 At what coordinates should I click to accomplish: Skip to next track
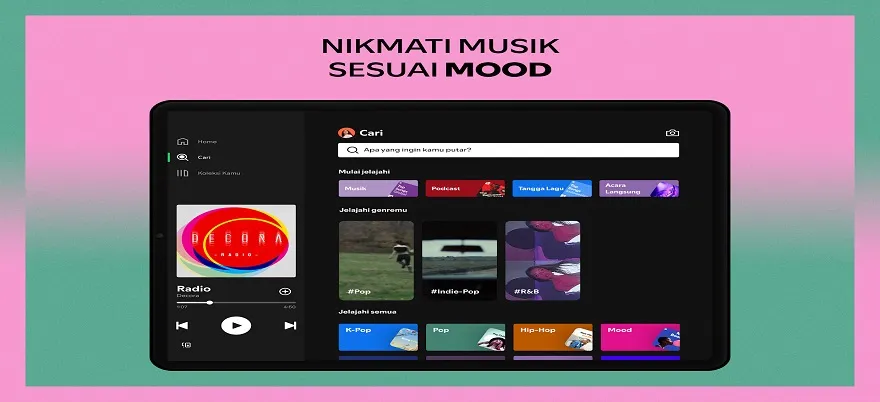pos(290,326)
